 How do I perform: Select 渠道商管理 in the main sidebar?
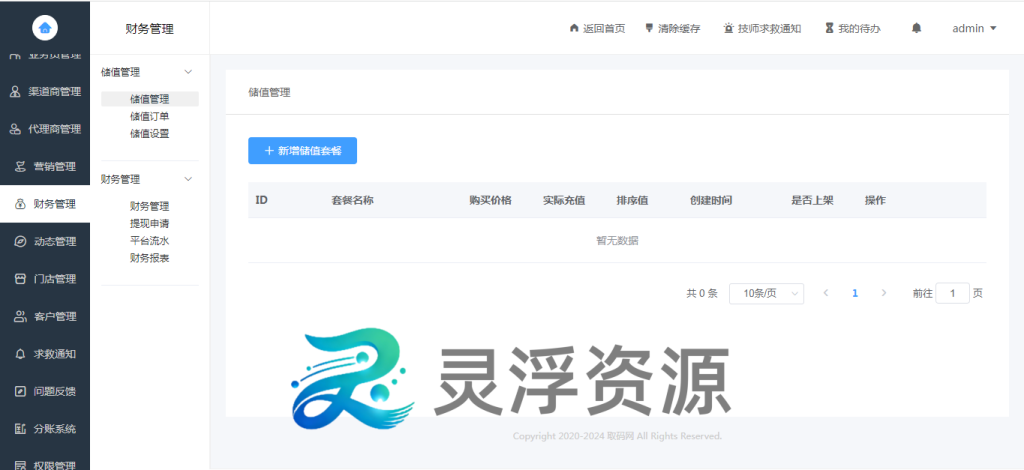pos(45,92)
